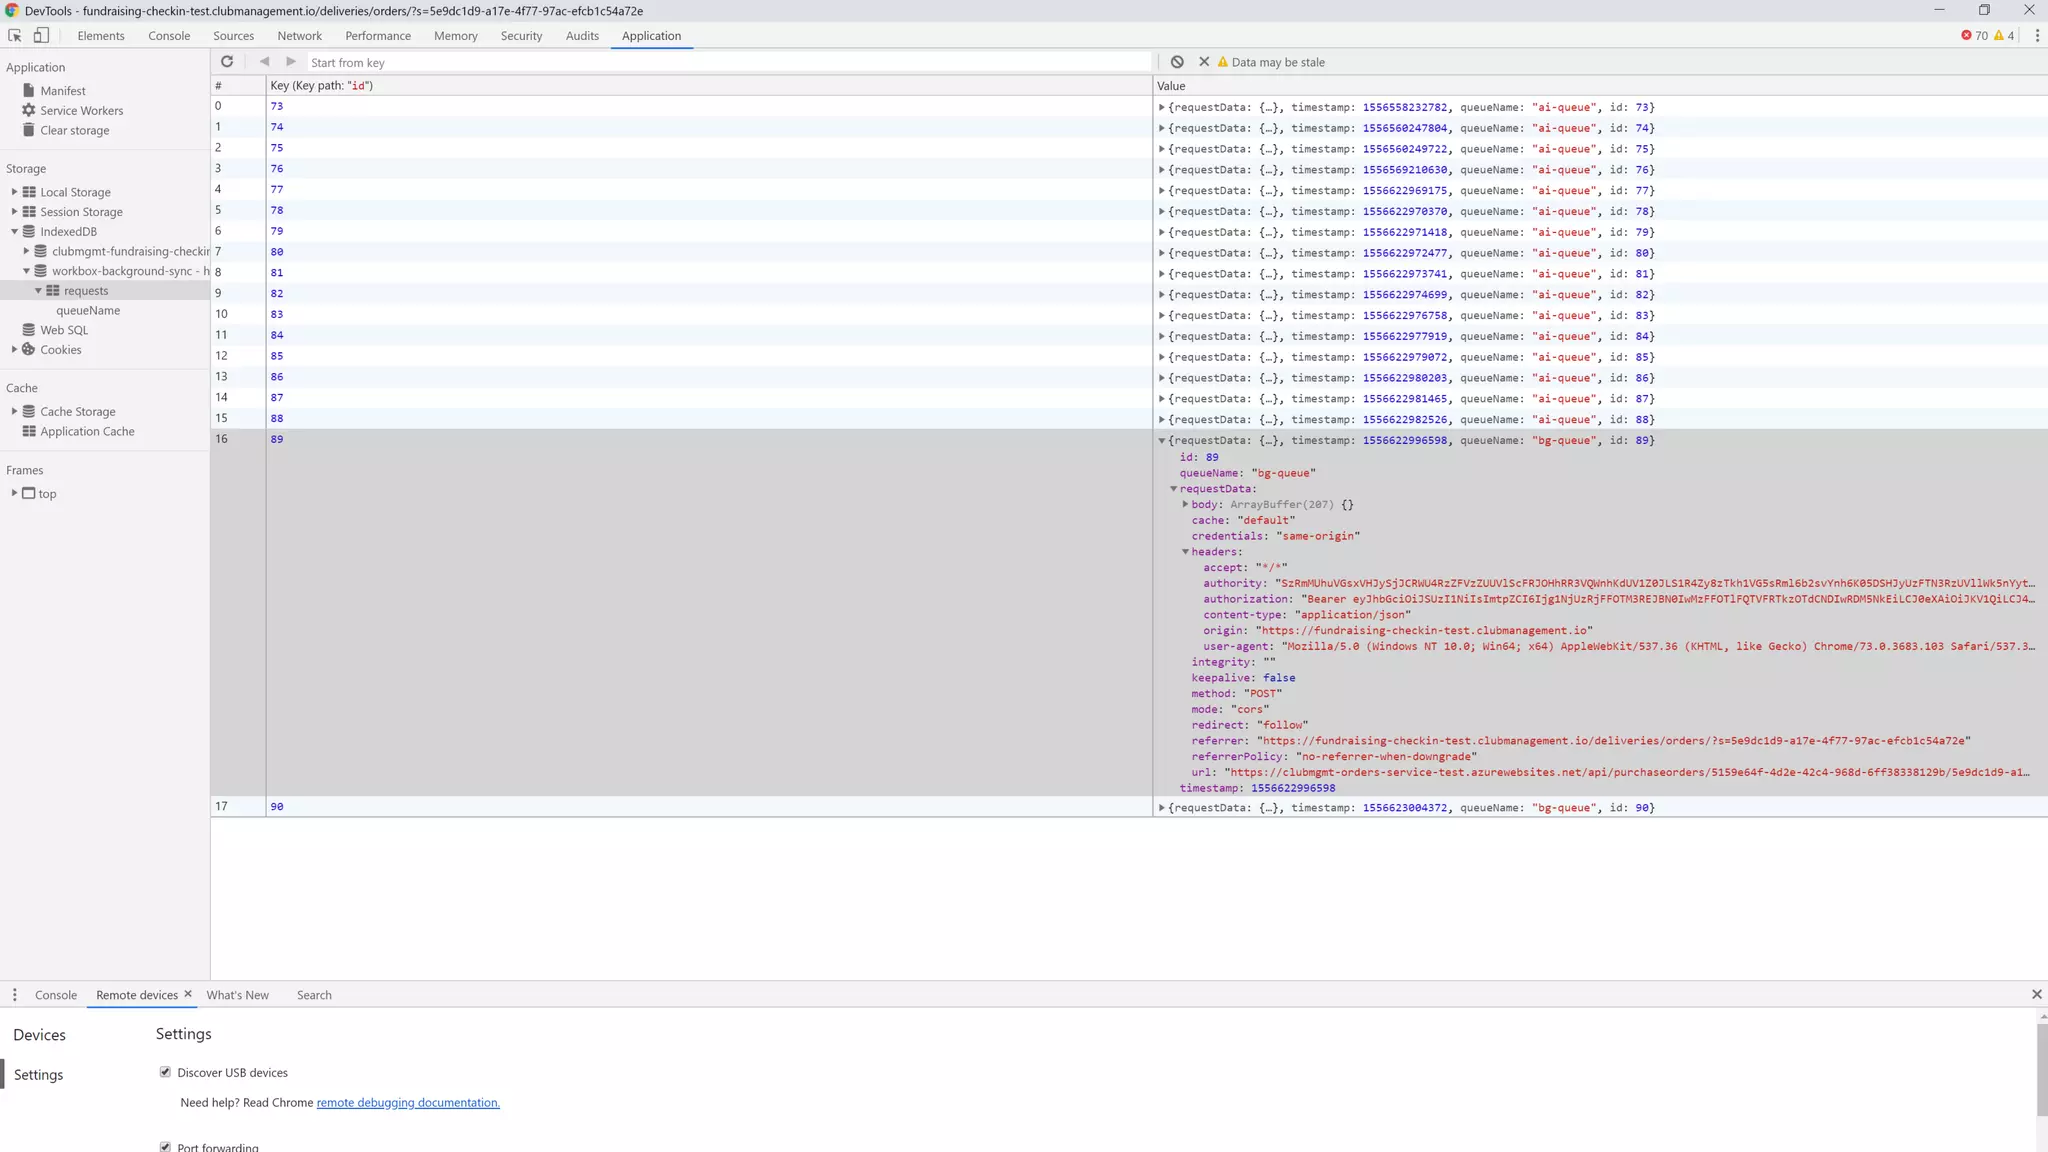The width and height of the screenshot is (2048, 1152).
Task: Open Service Workers in the sidebar
Action: [81, 111]
